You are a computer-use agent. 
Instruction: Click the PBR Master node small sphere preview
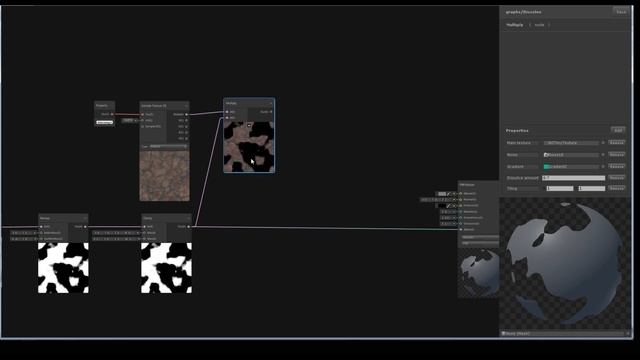(478, 273)
